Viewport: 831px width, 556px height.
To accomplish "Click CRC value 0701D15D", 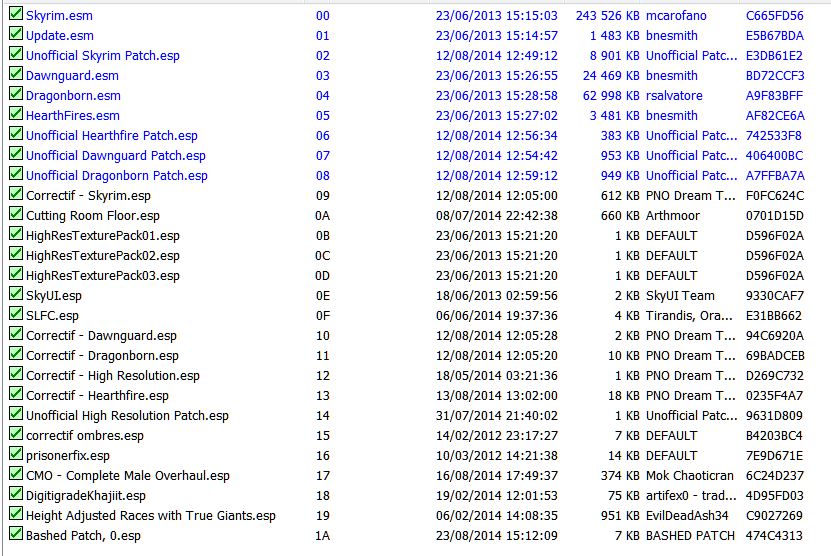I will pos(775,216).
